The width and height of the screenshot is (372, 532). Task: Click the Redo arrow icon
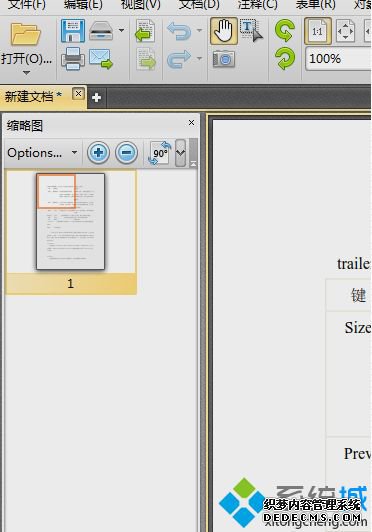tap(179, 59)
